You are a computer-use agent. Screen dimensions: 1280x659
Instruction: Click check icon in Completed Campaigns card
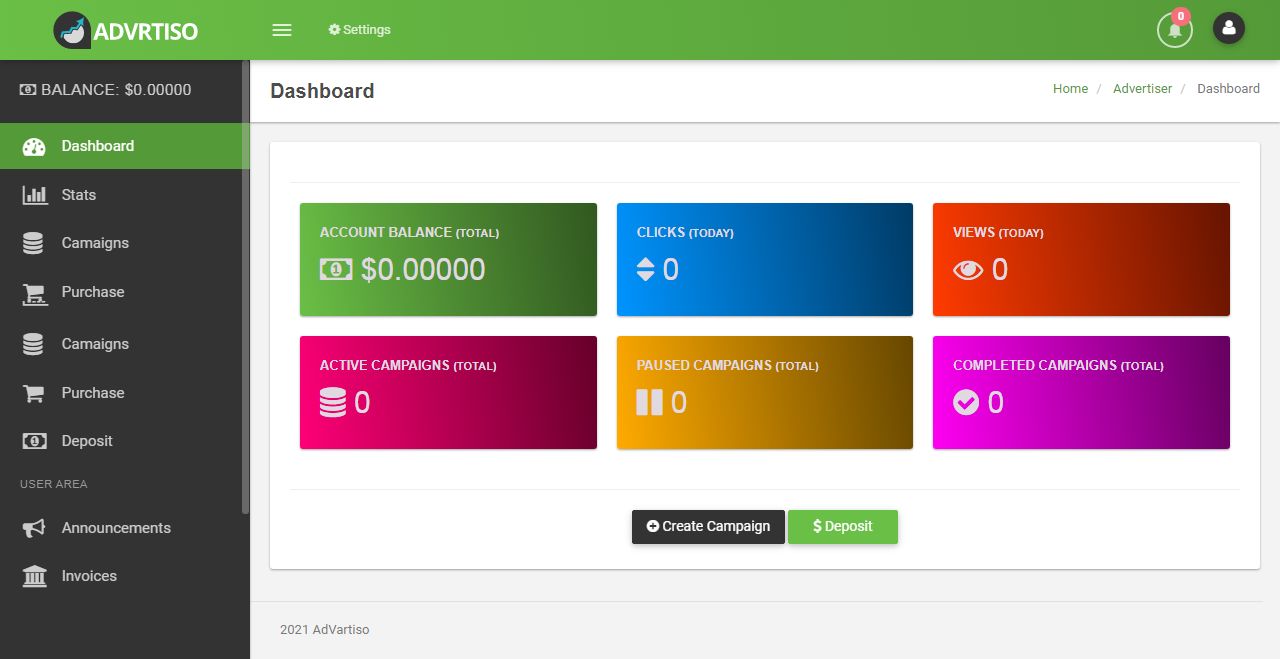(966, 402)
